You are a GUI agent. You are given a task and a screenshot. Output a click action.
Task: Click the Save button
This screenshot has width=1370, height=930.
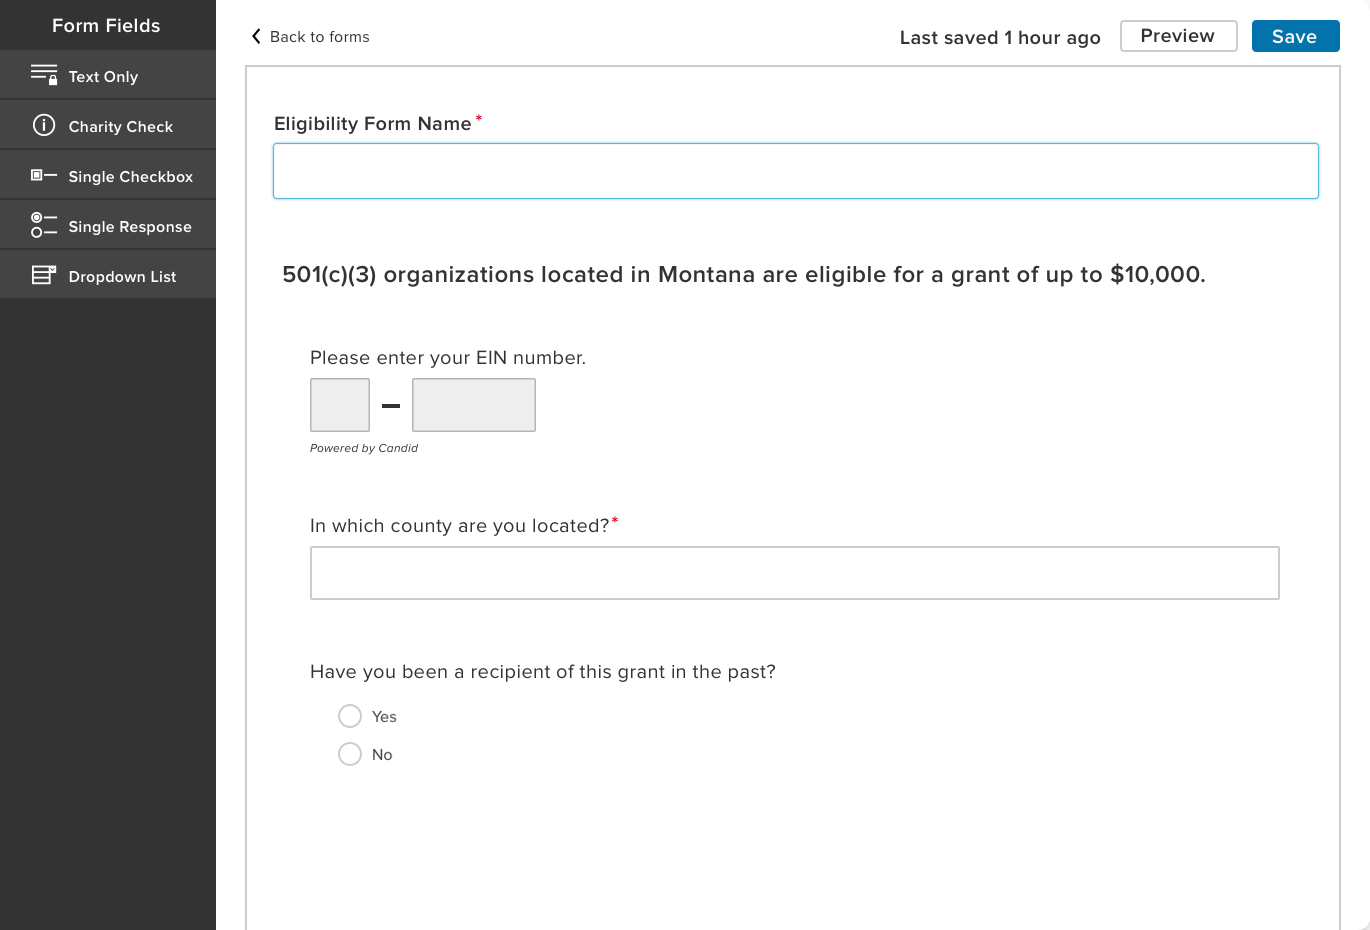pos(1295,35)
